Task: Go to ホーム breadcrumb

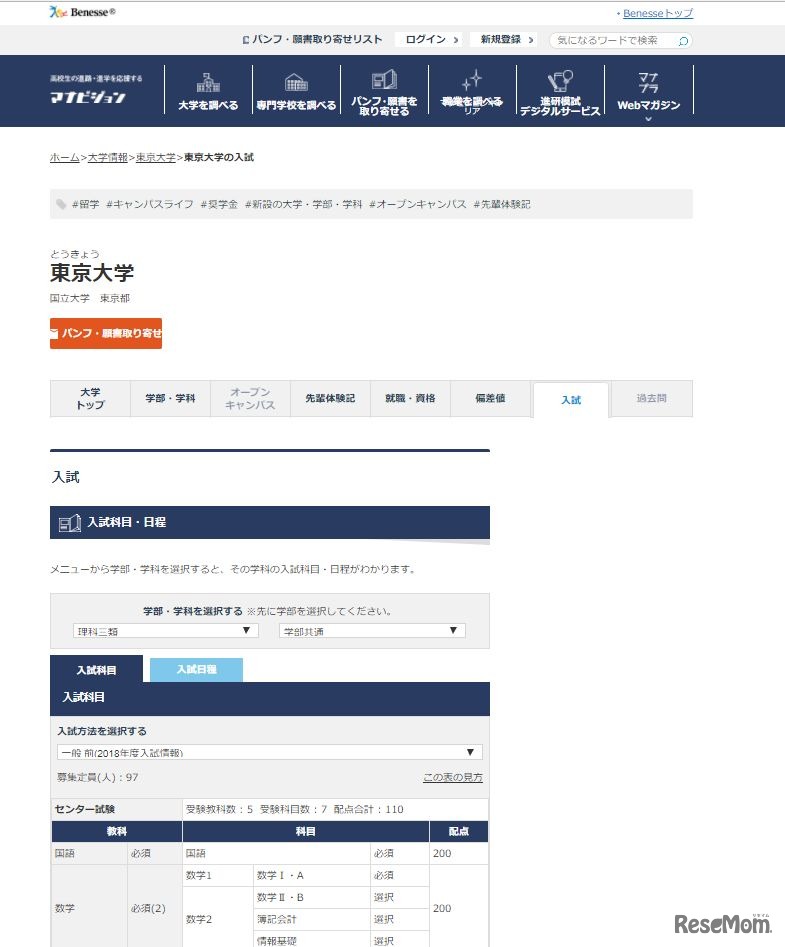Action: 65,158
